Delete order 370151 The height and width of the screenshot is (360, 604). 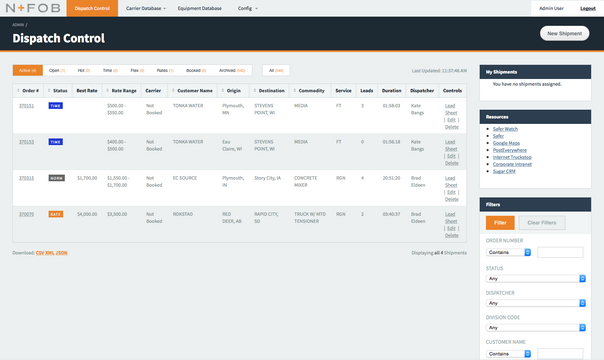[x=451, y=127]
